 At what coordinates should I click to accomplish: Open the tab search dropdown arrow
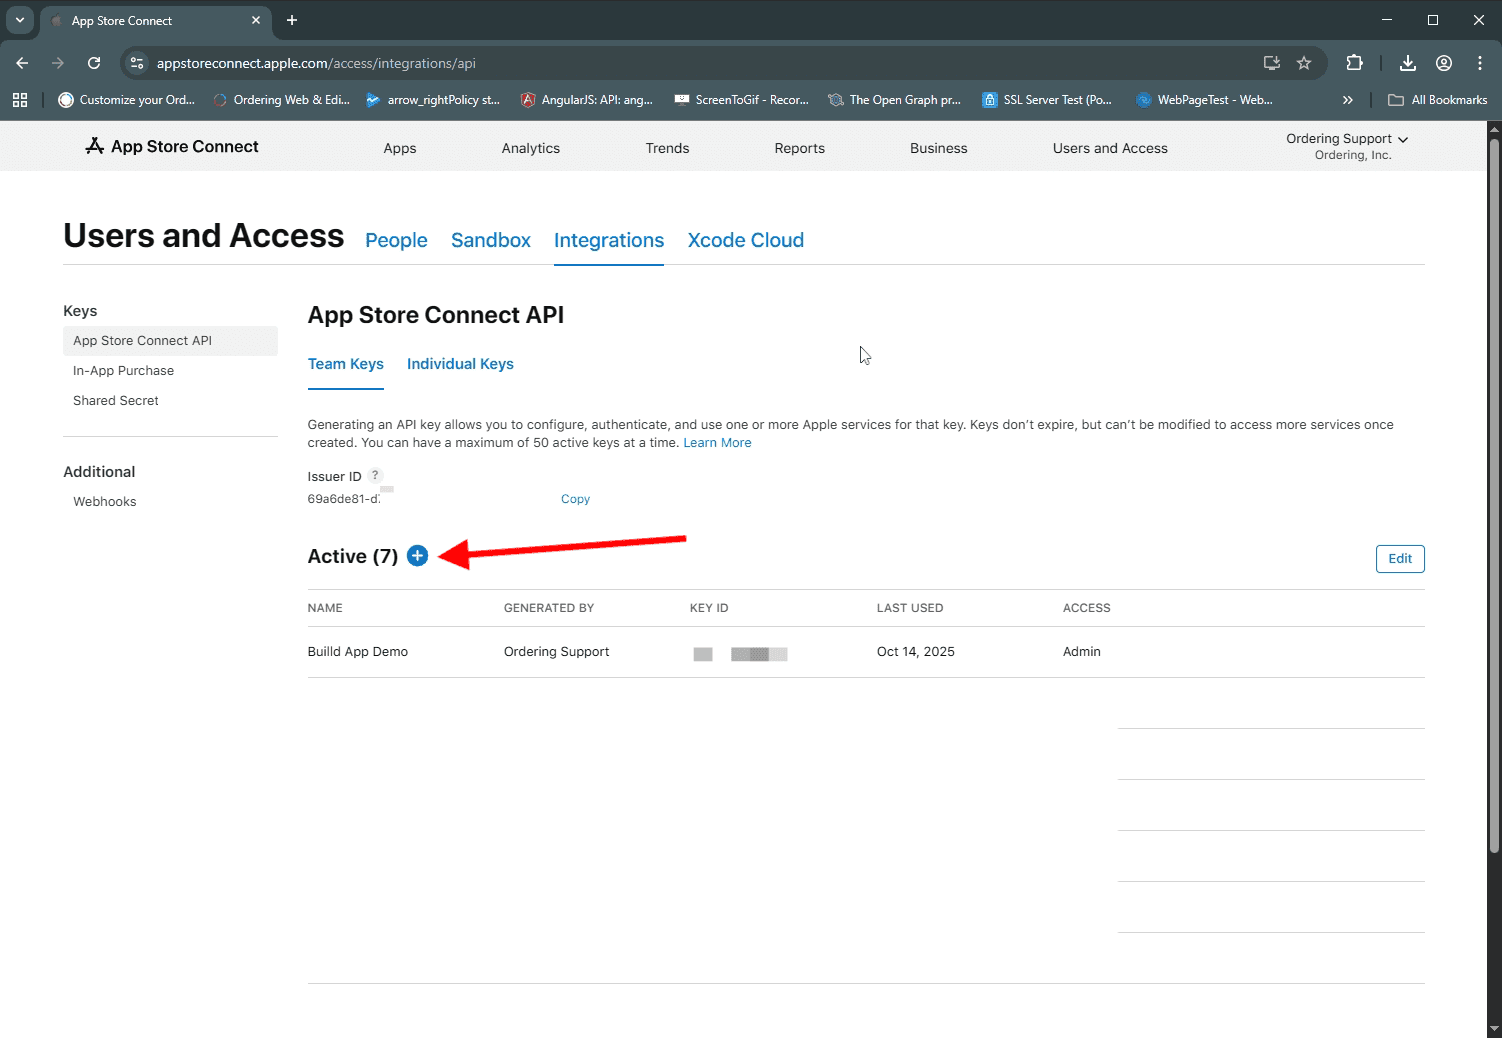point(20,20)
